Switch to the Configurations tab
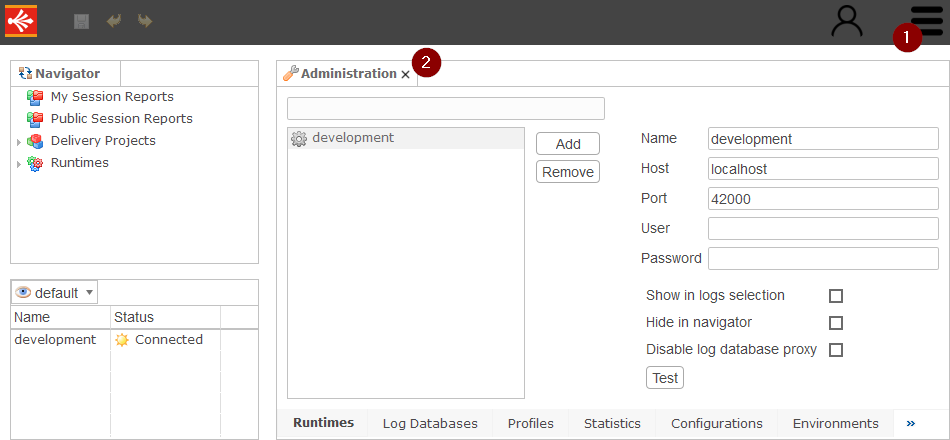This screenshot has height=440, width=950. coord(716,424)
